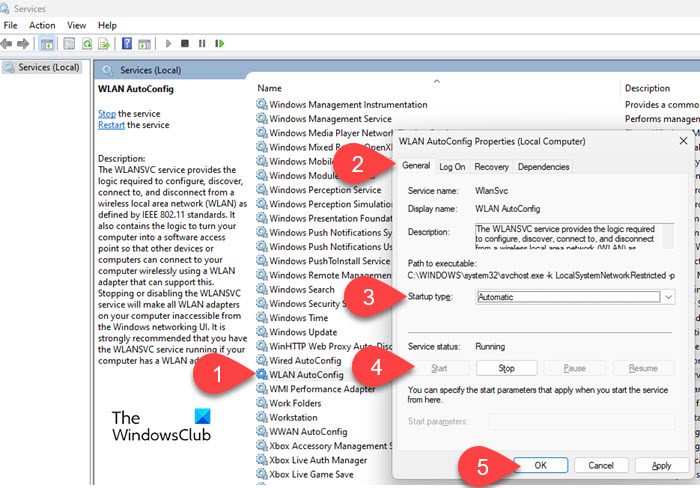Screen dimensions: 700x488
Task: Click the Show/Hide Action Pane icon
Action: tap(144, 44)
